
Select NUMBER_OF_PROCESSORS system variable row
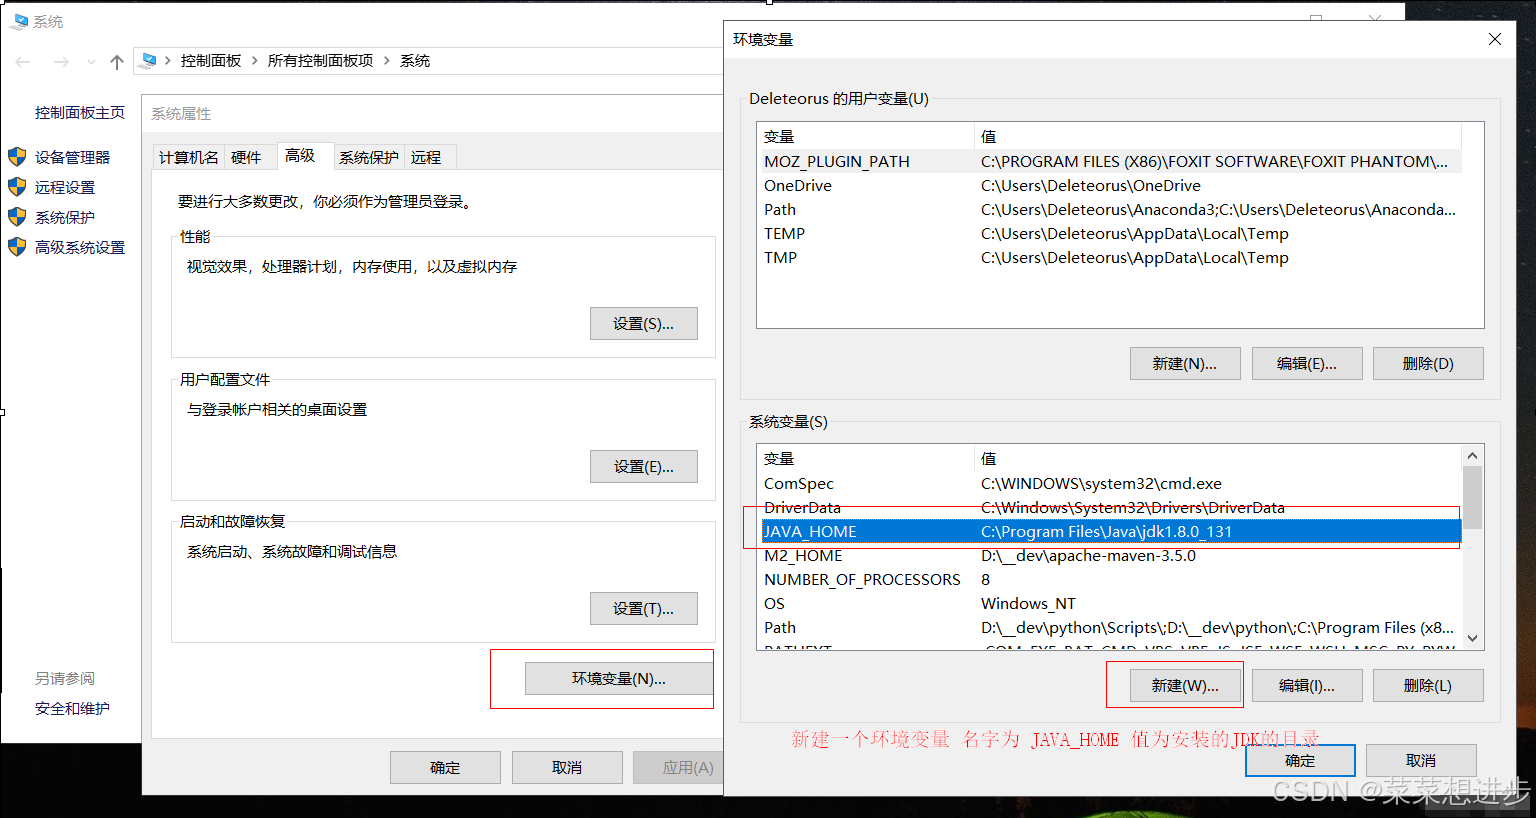coord(1110,580)
